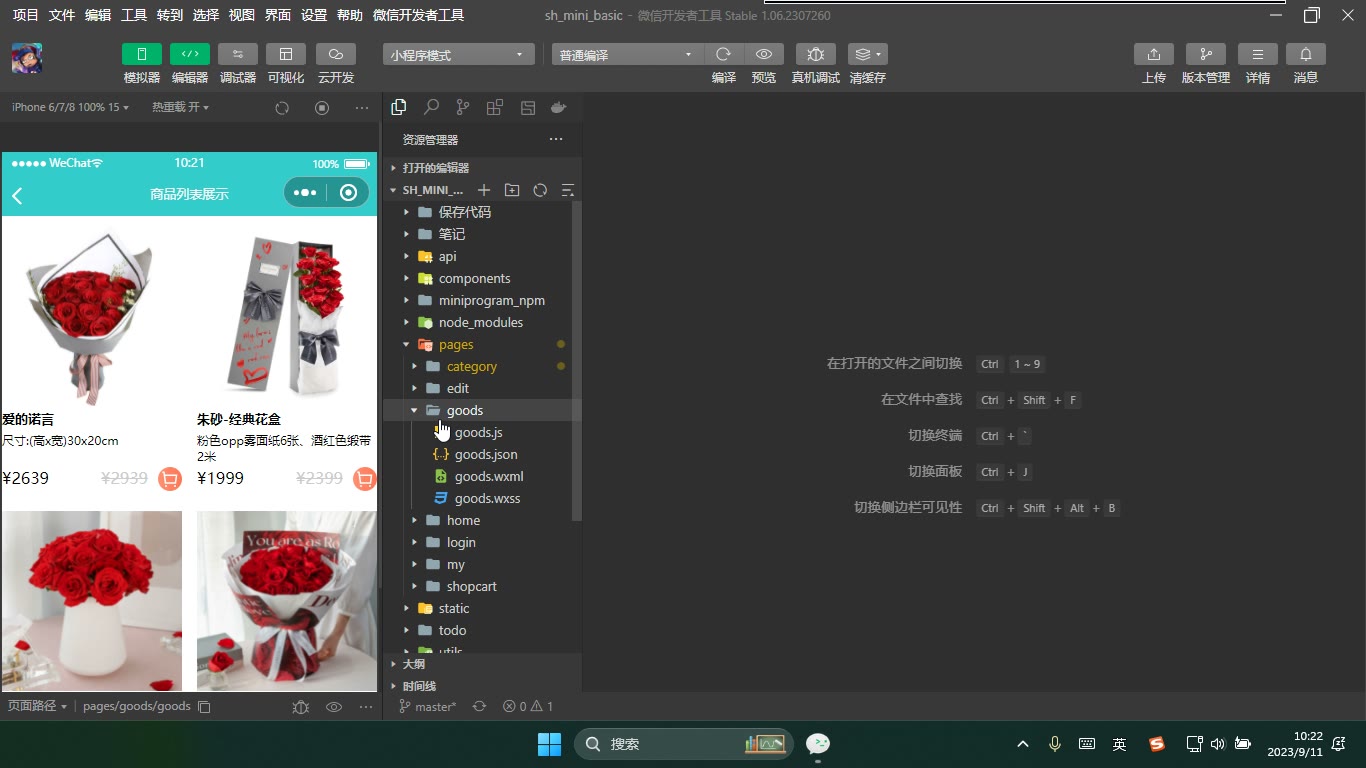Open the search icon in sidebar
Screen dimensions: 1366x768
[431, 107]
